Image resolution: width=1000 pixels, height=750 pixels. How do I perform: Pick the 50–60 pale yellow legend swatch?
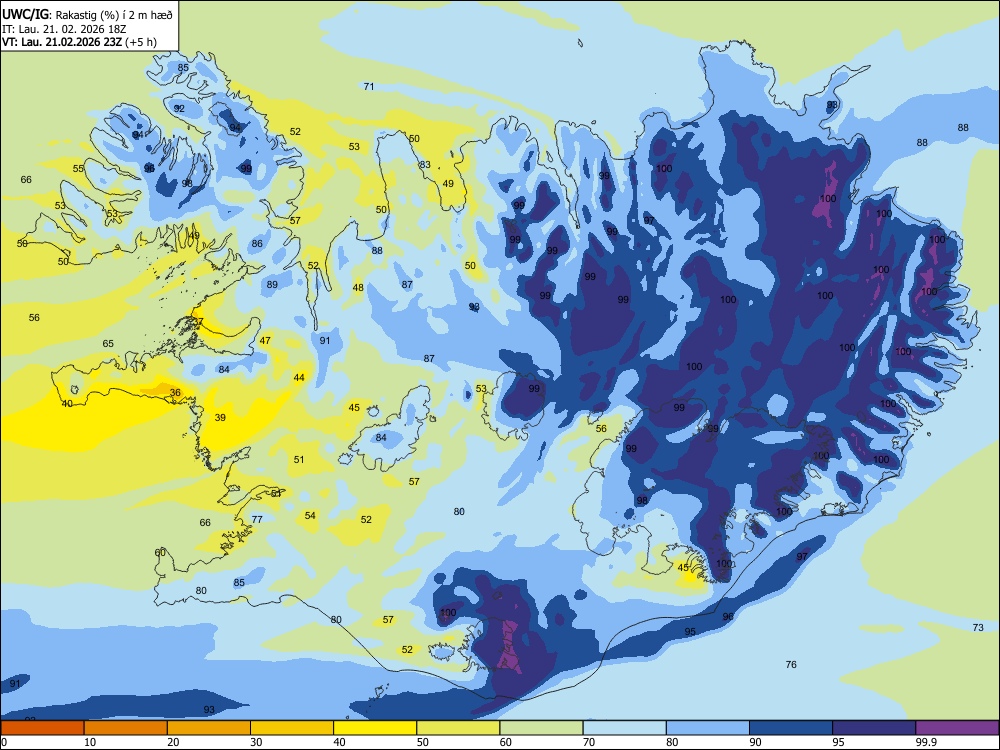[458, 728]
